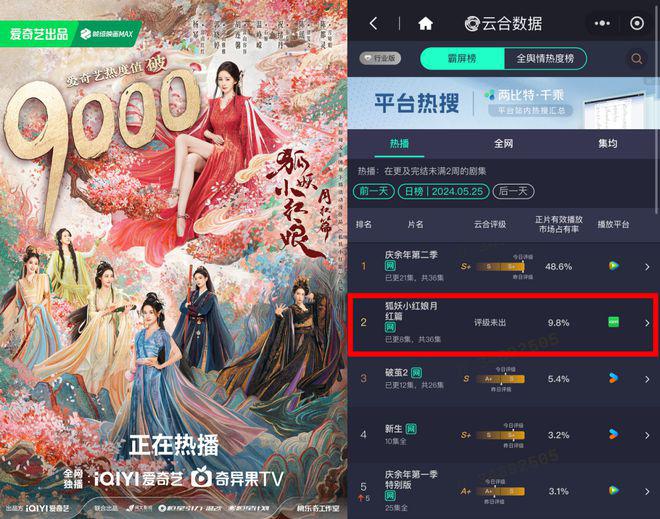Tap the circular target close icon
Image resolution: width=660 pixels, height=519 pixels.
(x=636, y=23)
